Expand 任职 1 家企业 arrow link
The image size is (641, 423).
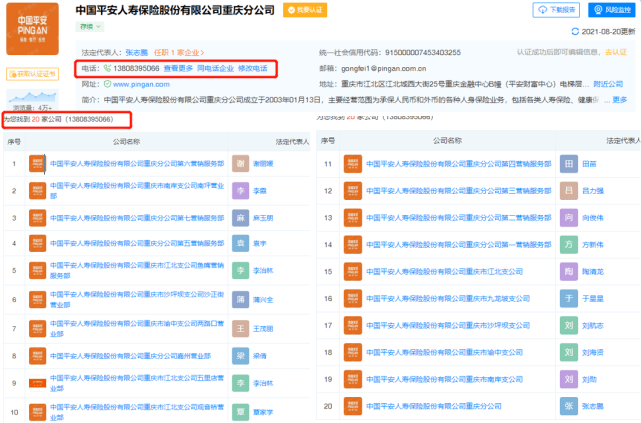179,53
